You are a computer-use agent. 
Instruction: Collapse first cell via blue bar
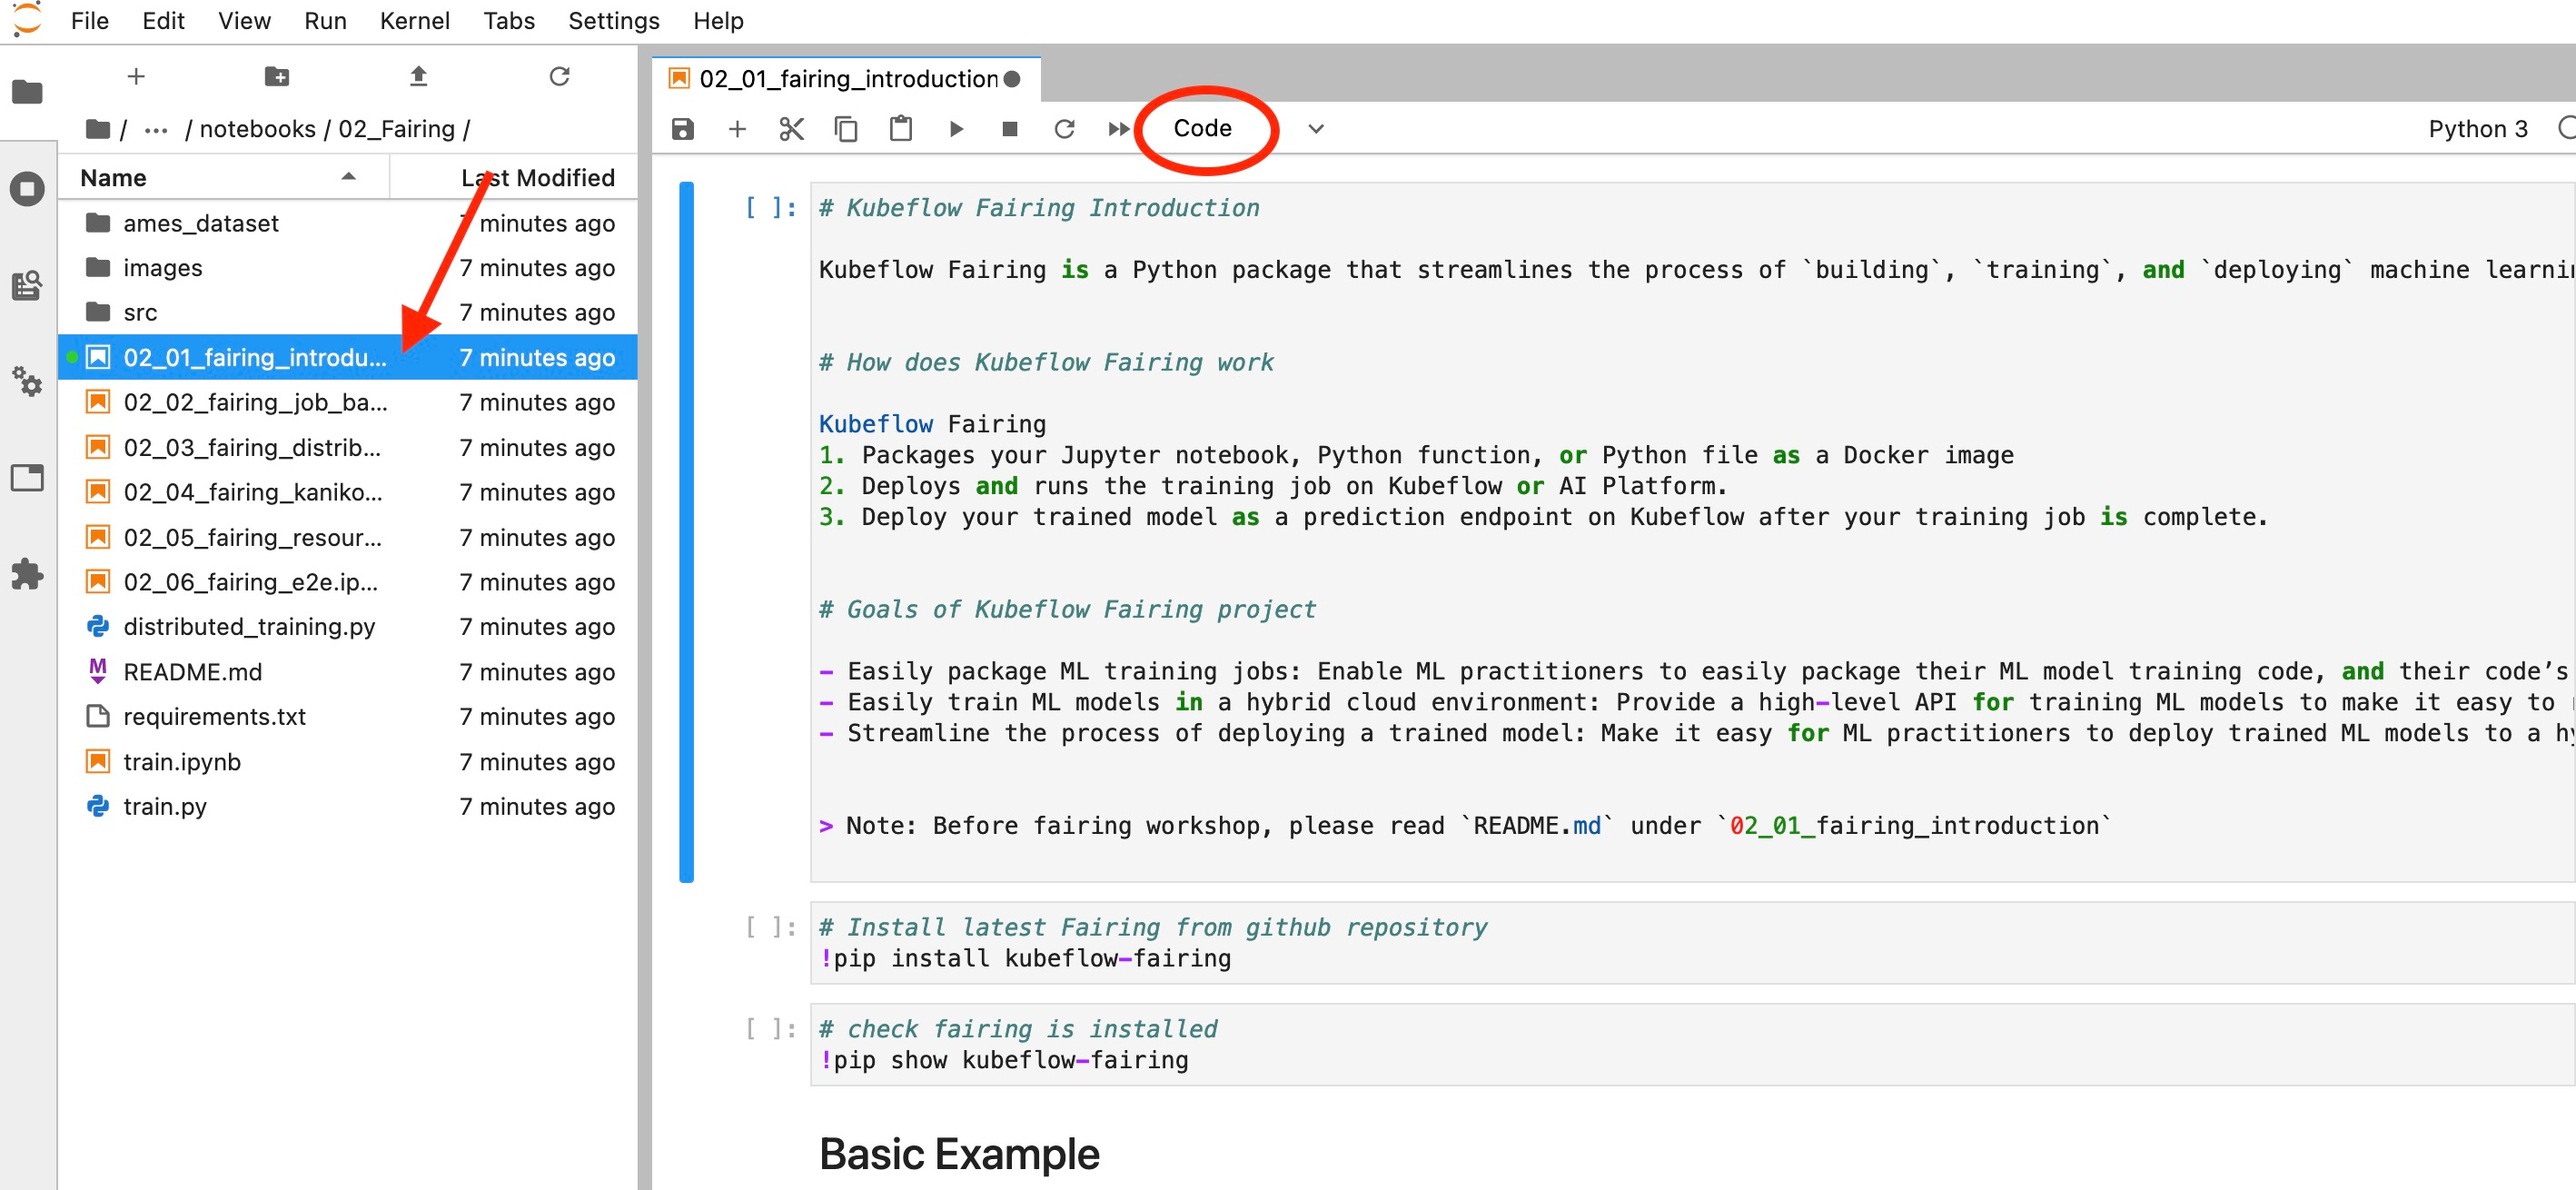tap(686, 532)
